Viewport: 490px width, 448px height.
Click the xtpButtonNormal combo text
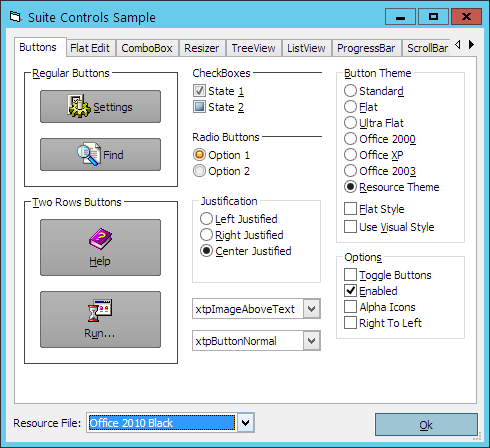coord(236,341)
